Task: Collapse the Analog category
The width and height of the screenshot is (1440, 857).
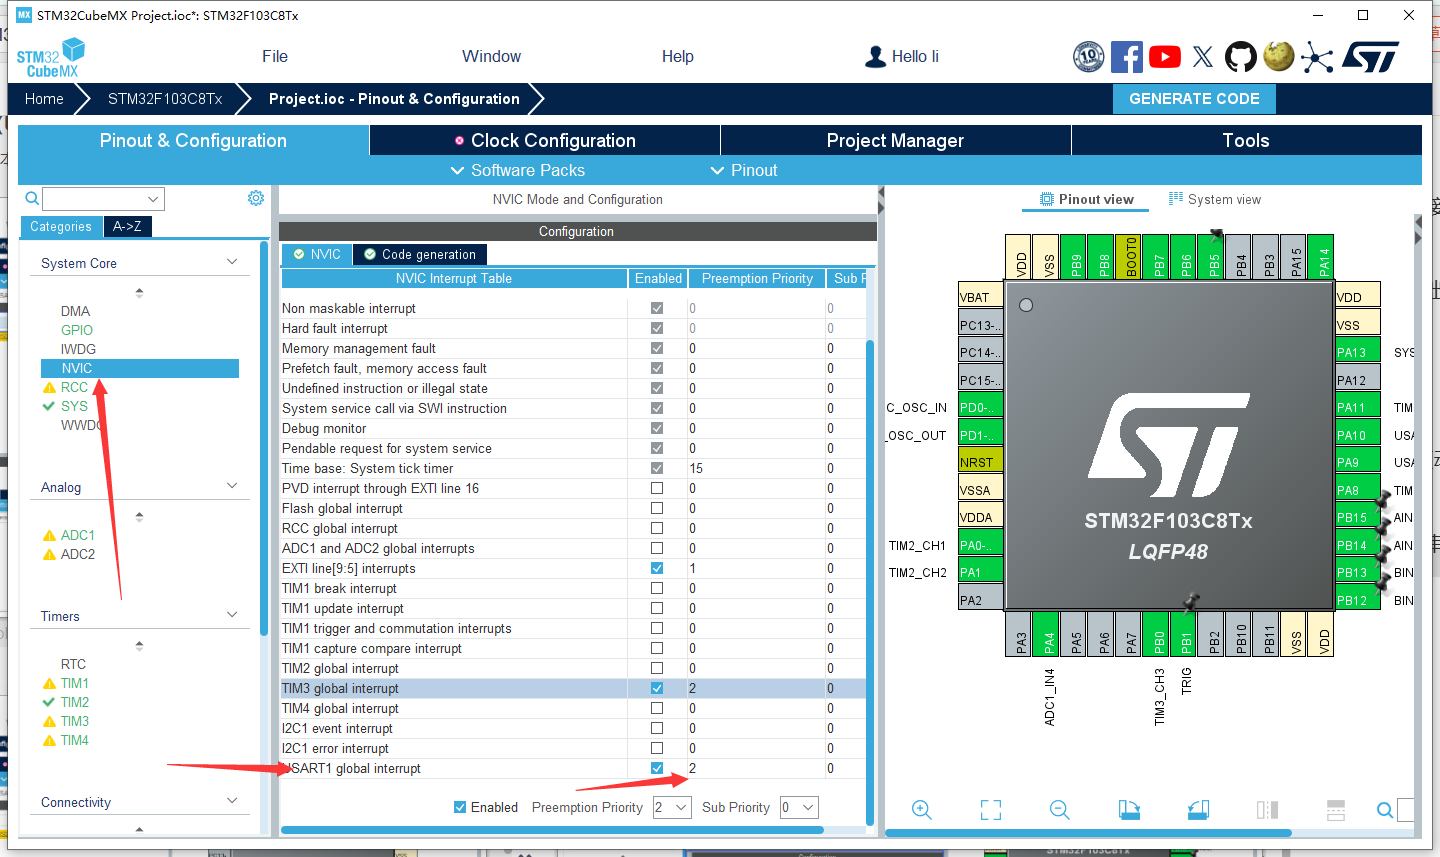Action: [232, 486]
